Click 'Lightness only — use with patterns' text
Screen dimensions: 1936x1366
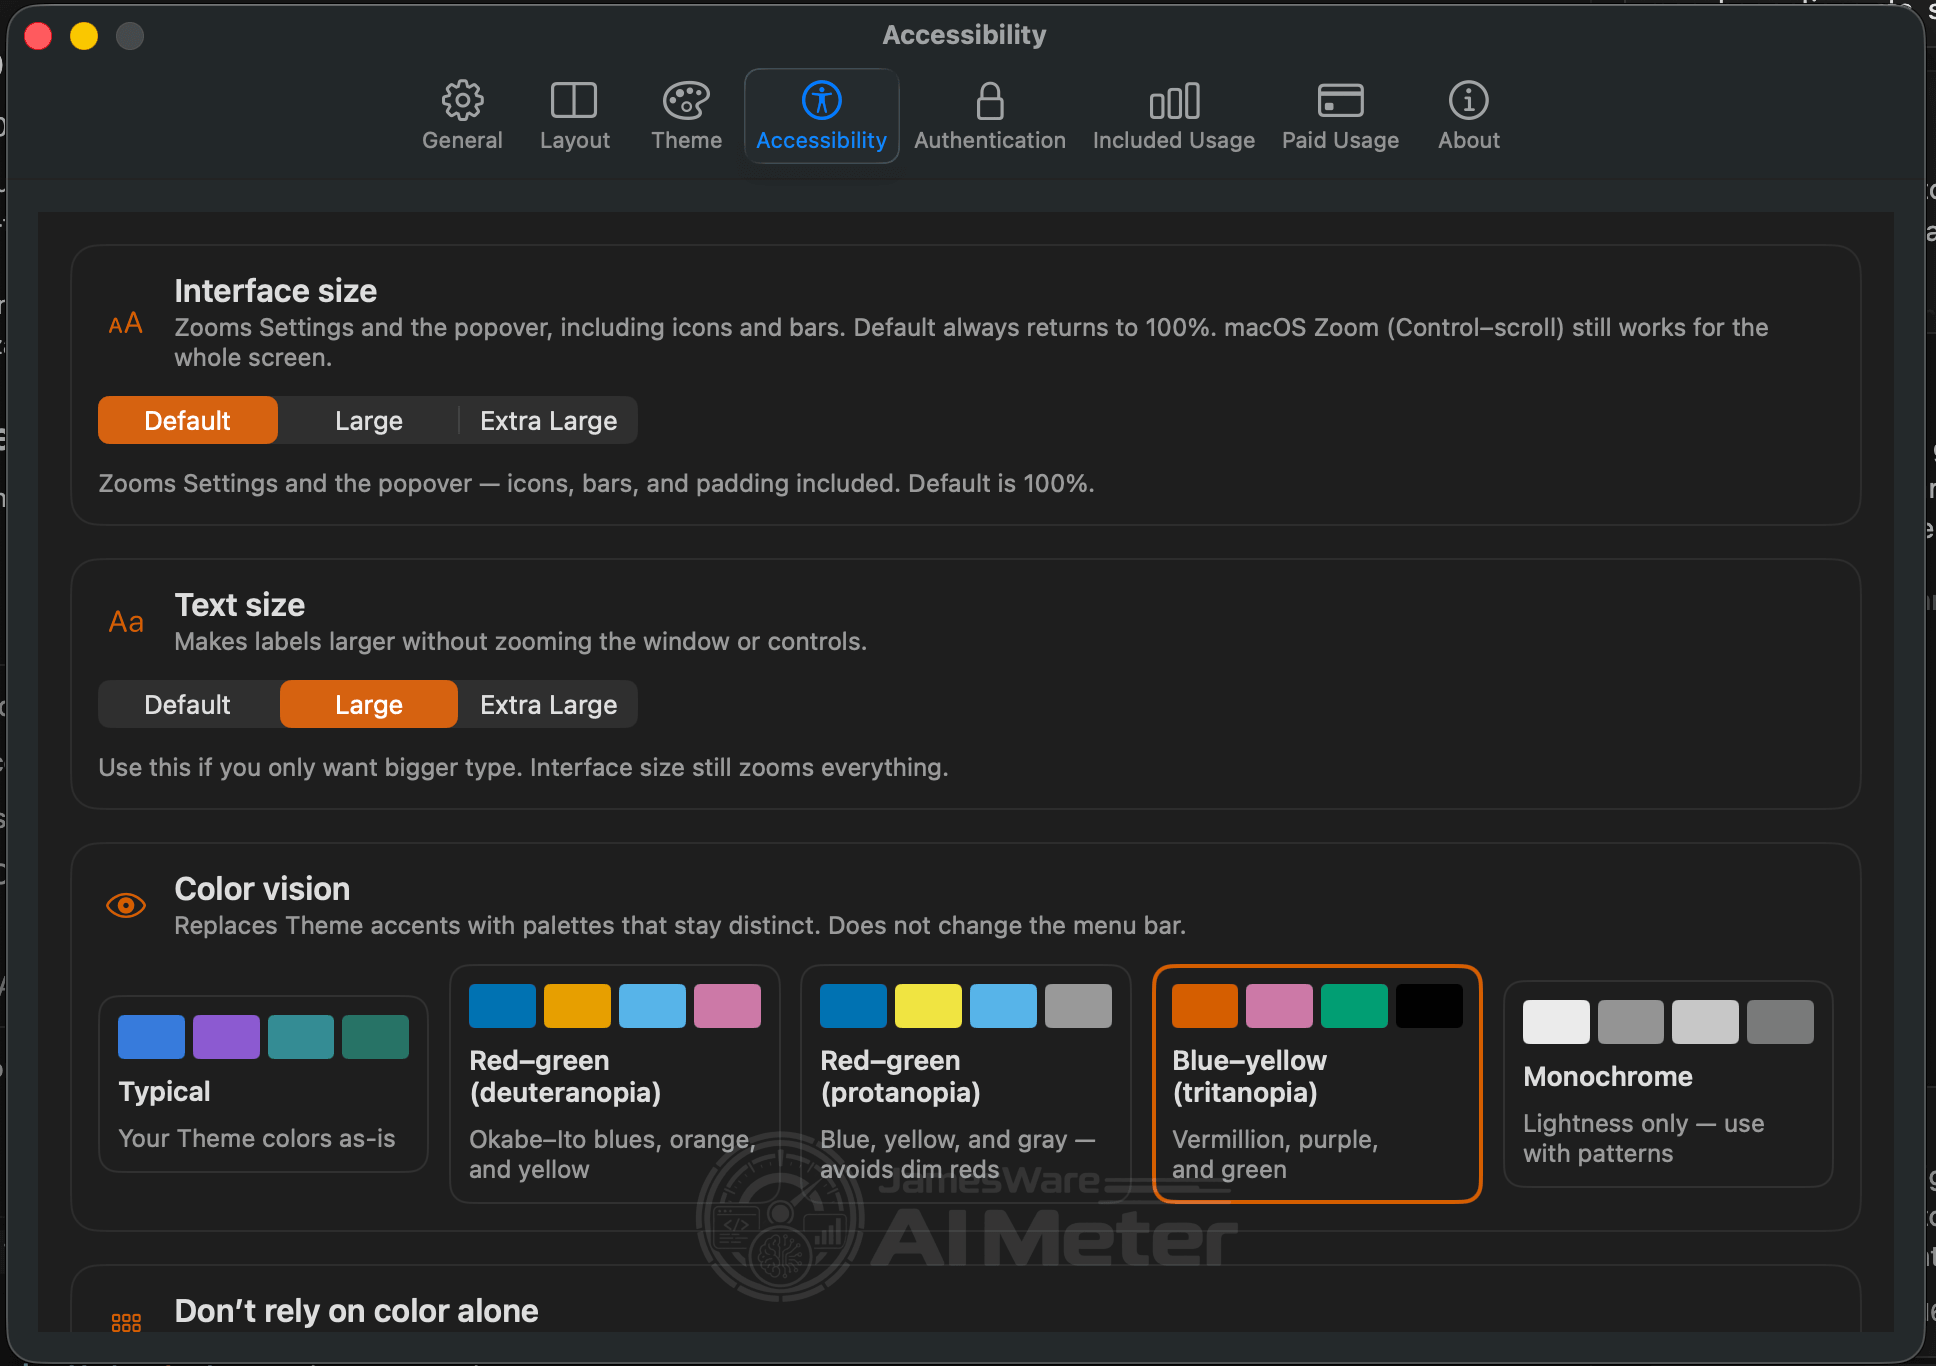[x=1643, y=1138]
